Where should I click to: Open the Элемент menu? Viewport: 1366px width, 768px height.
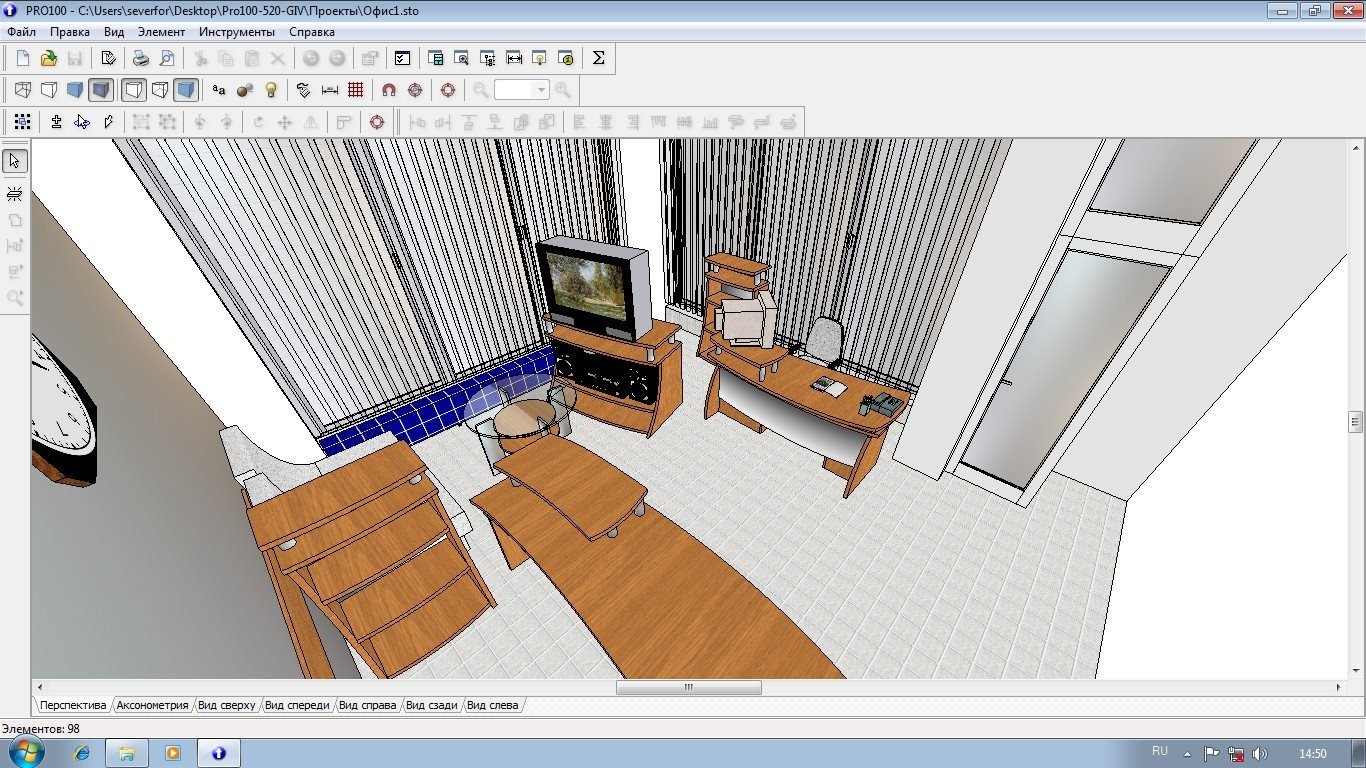[161, 32]
